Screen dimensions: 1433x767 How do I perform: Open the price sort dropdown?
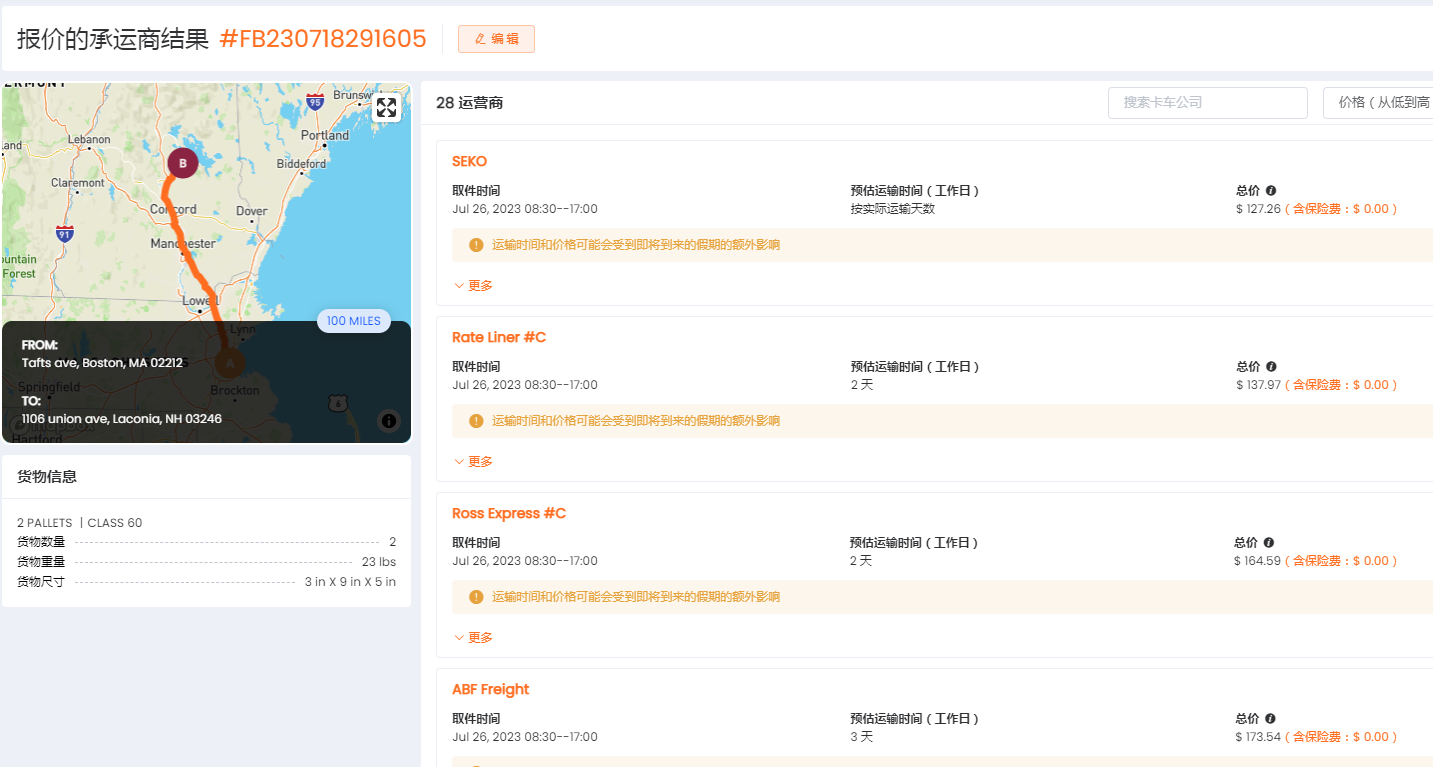1378,103
